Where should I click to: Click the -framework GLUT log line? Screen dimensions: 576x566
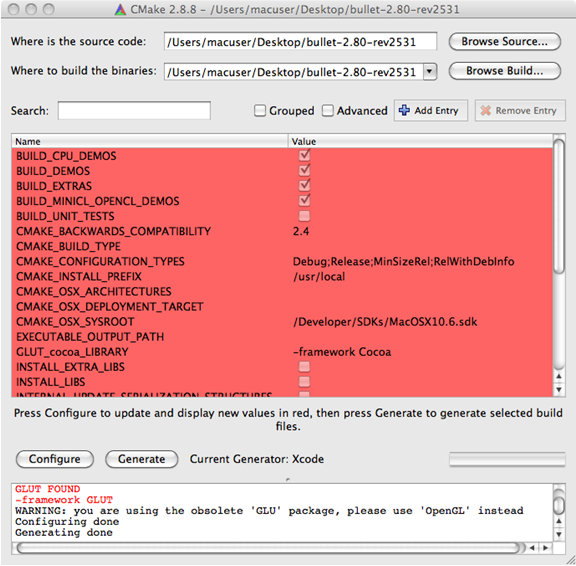[x=64, y=500]
